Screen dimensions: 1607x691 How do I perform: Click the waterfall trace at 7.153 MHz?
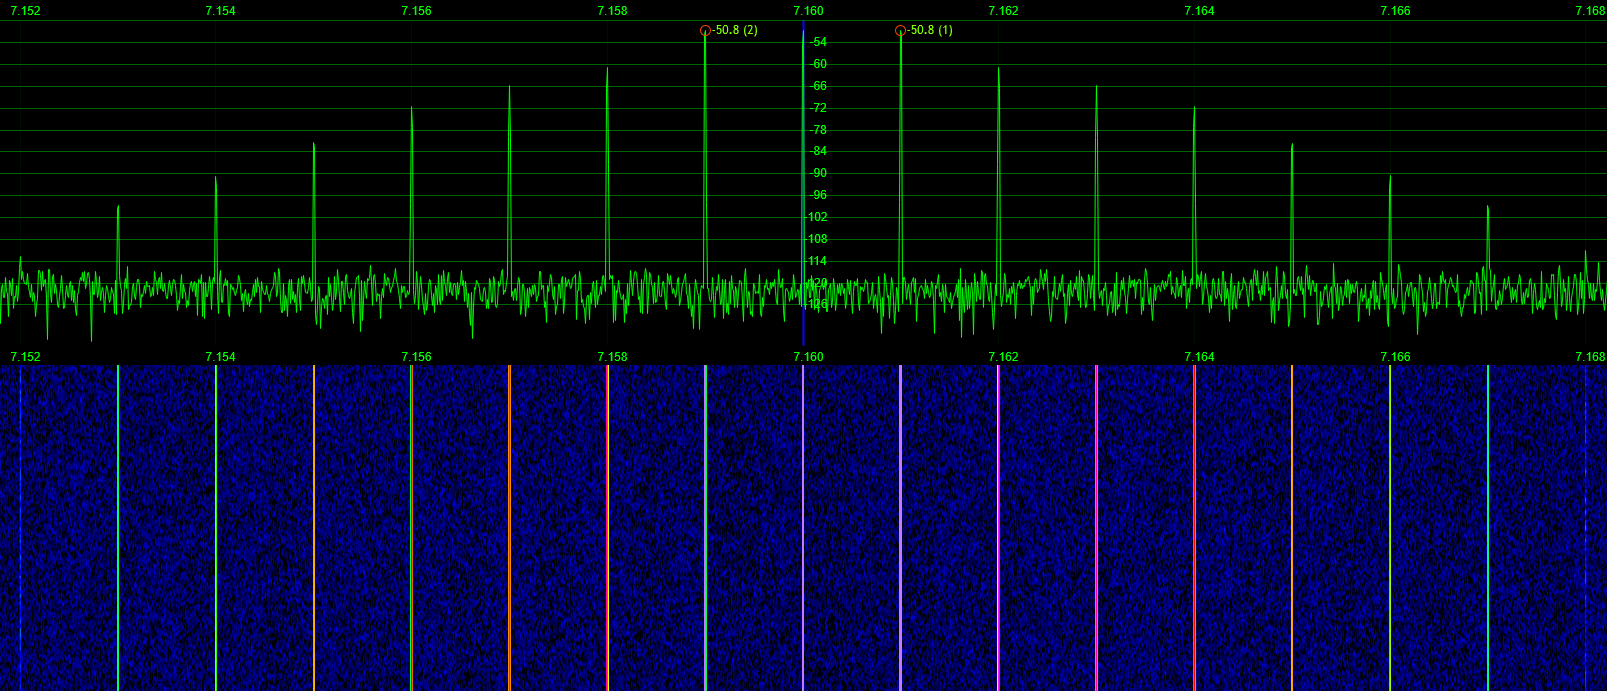tap(118, 528)
